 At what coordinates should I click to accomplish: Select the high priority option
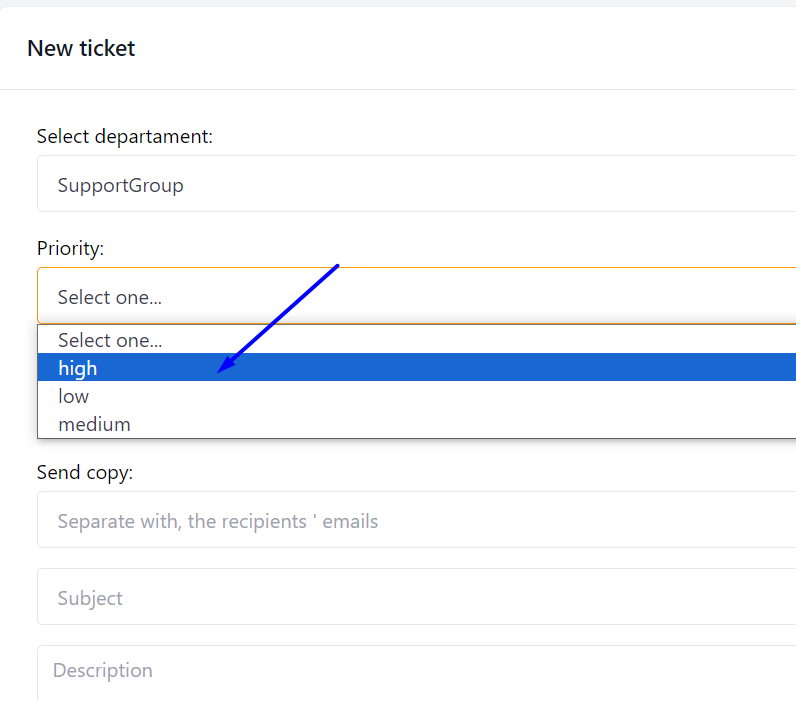[78, 368]
